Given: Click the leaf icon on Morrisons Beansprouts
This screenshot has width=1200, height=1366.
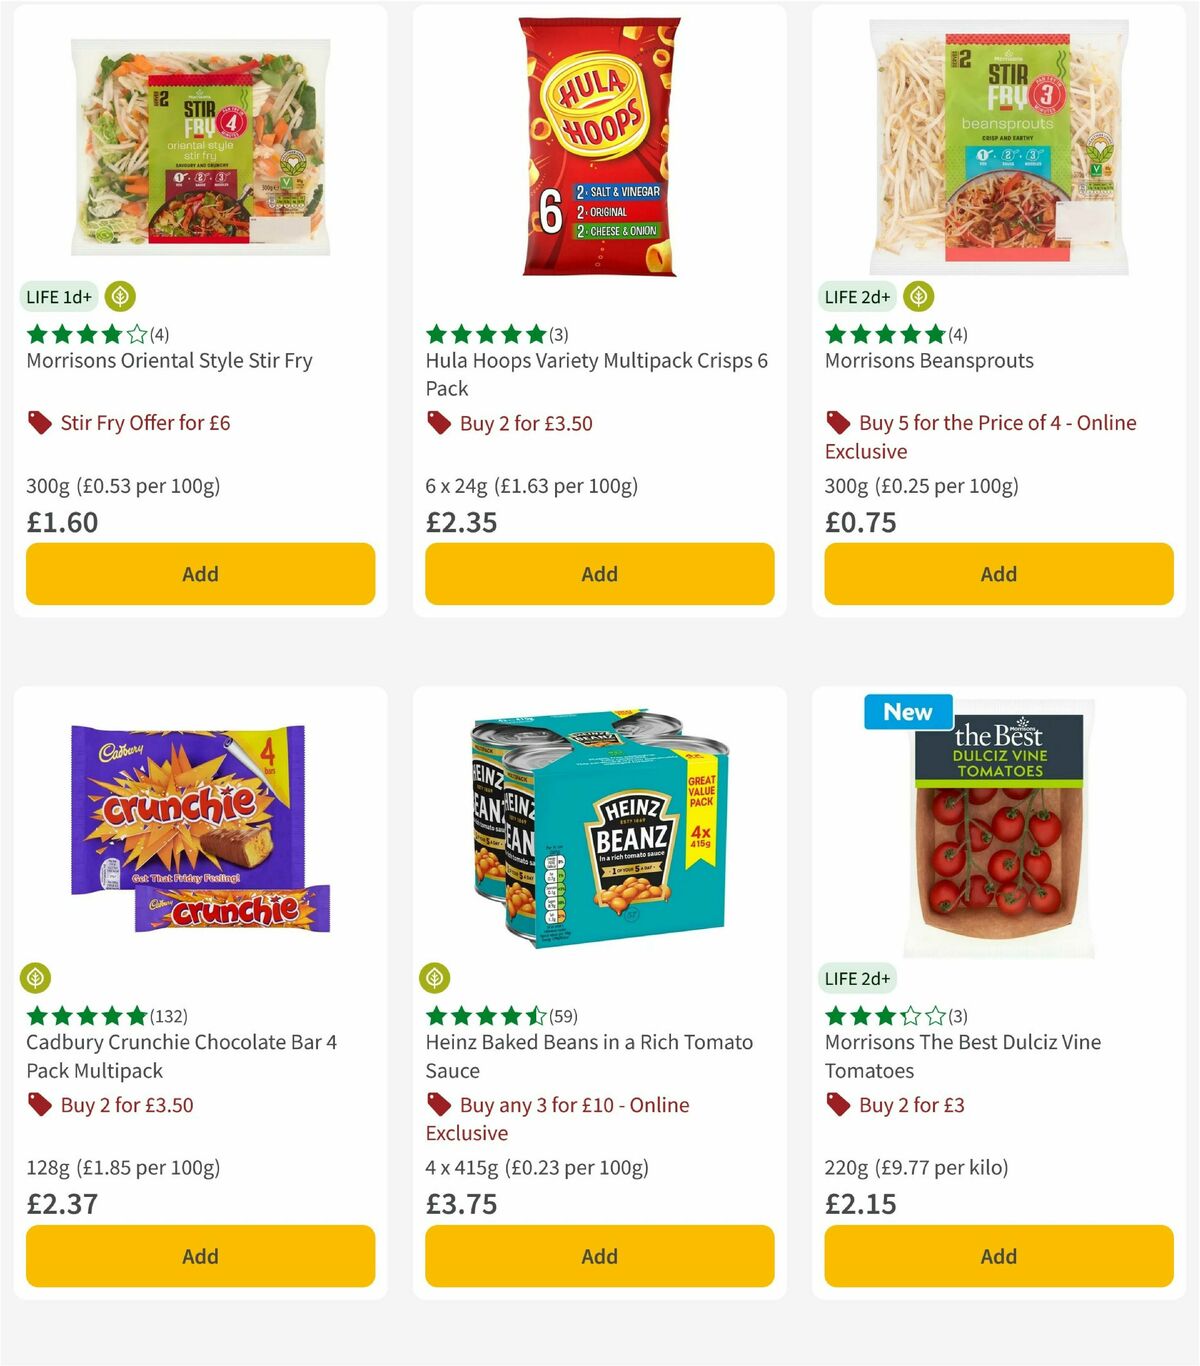Looking at the screenshot, I should click(918, 297).
